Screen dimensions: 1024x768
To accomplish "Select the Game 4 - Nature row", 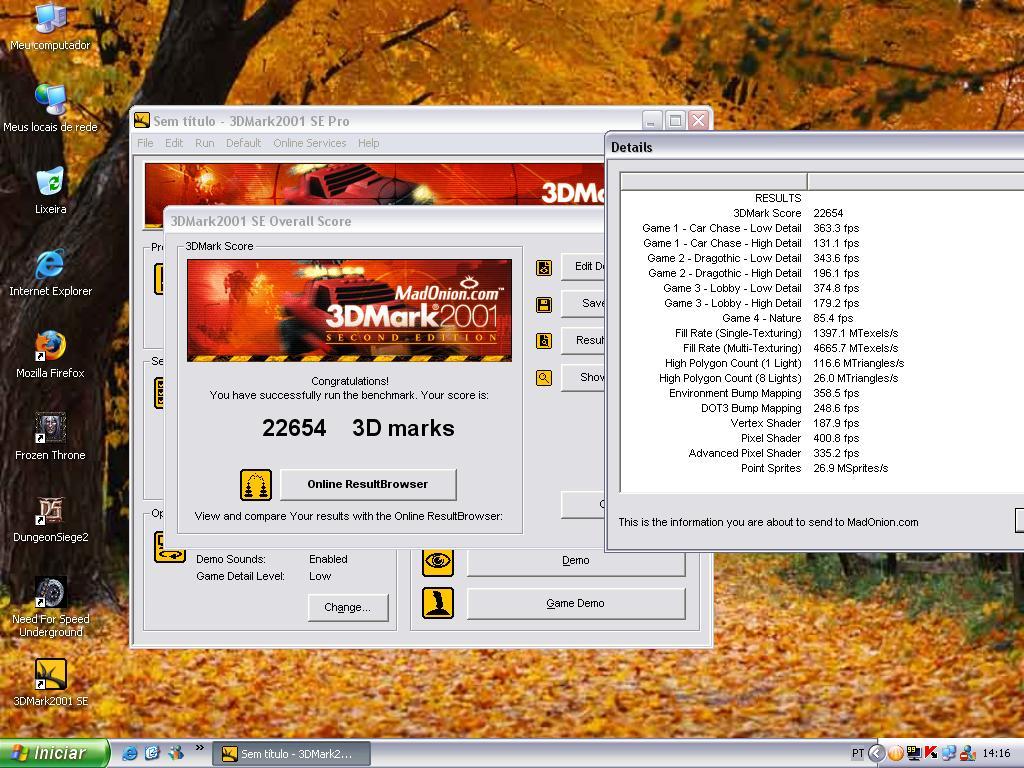I will coord(822,318).
